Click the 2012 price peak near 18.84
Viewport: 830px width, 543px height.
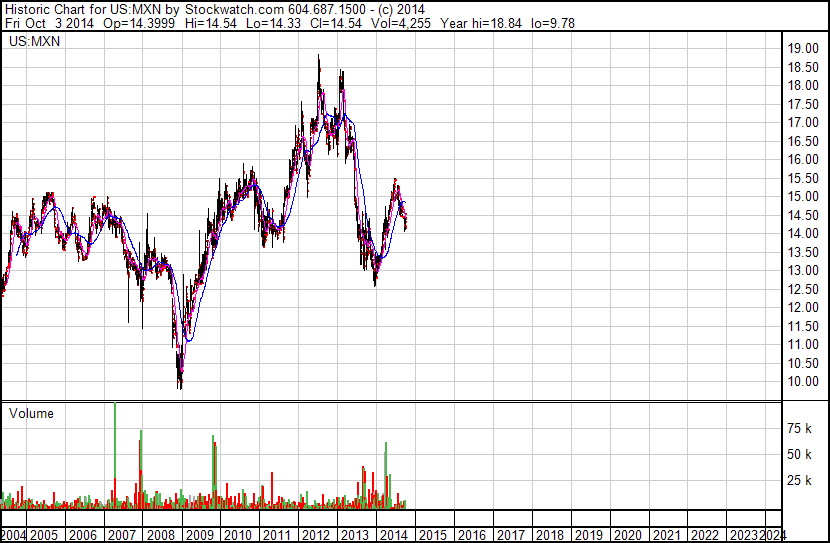pyautogui.click(x=319, y=56)
